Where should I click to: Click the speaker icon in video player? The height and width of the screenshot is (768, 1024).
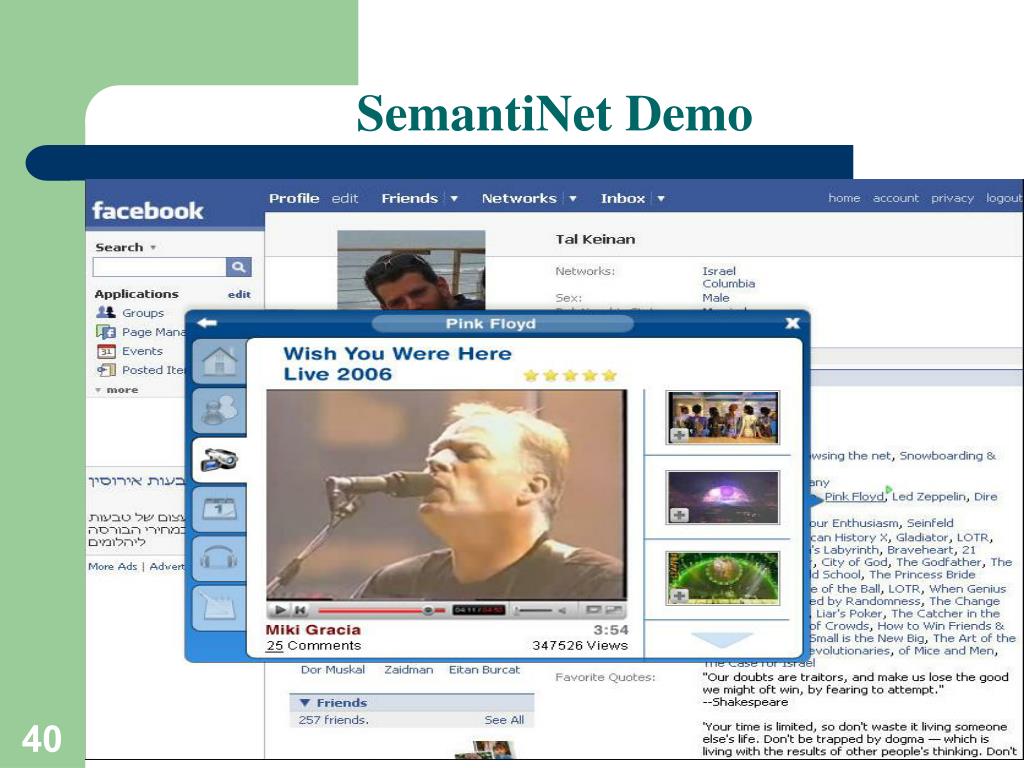click(561, 611)
